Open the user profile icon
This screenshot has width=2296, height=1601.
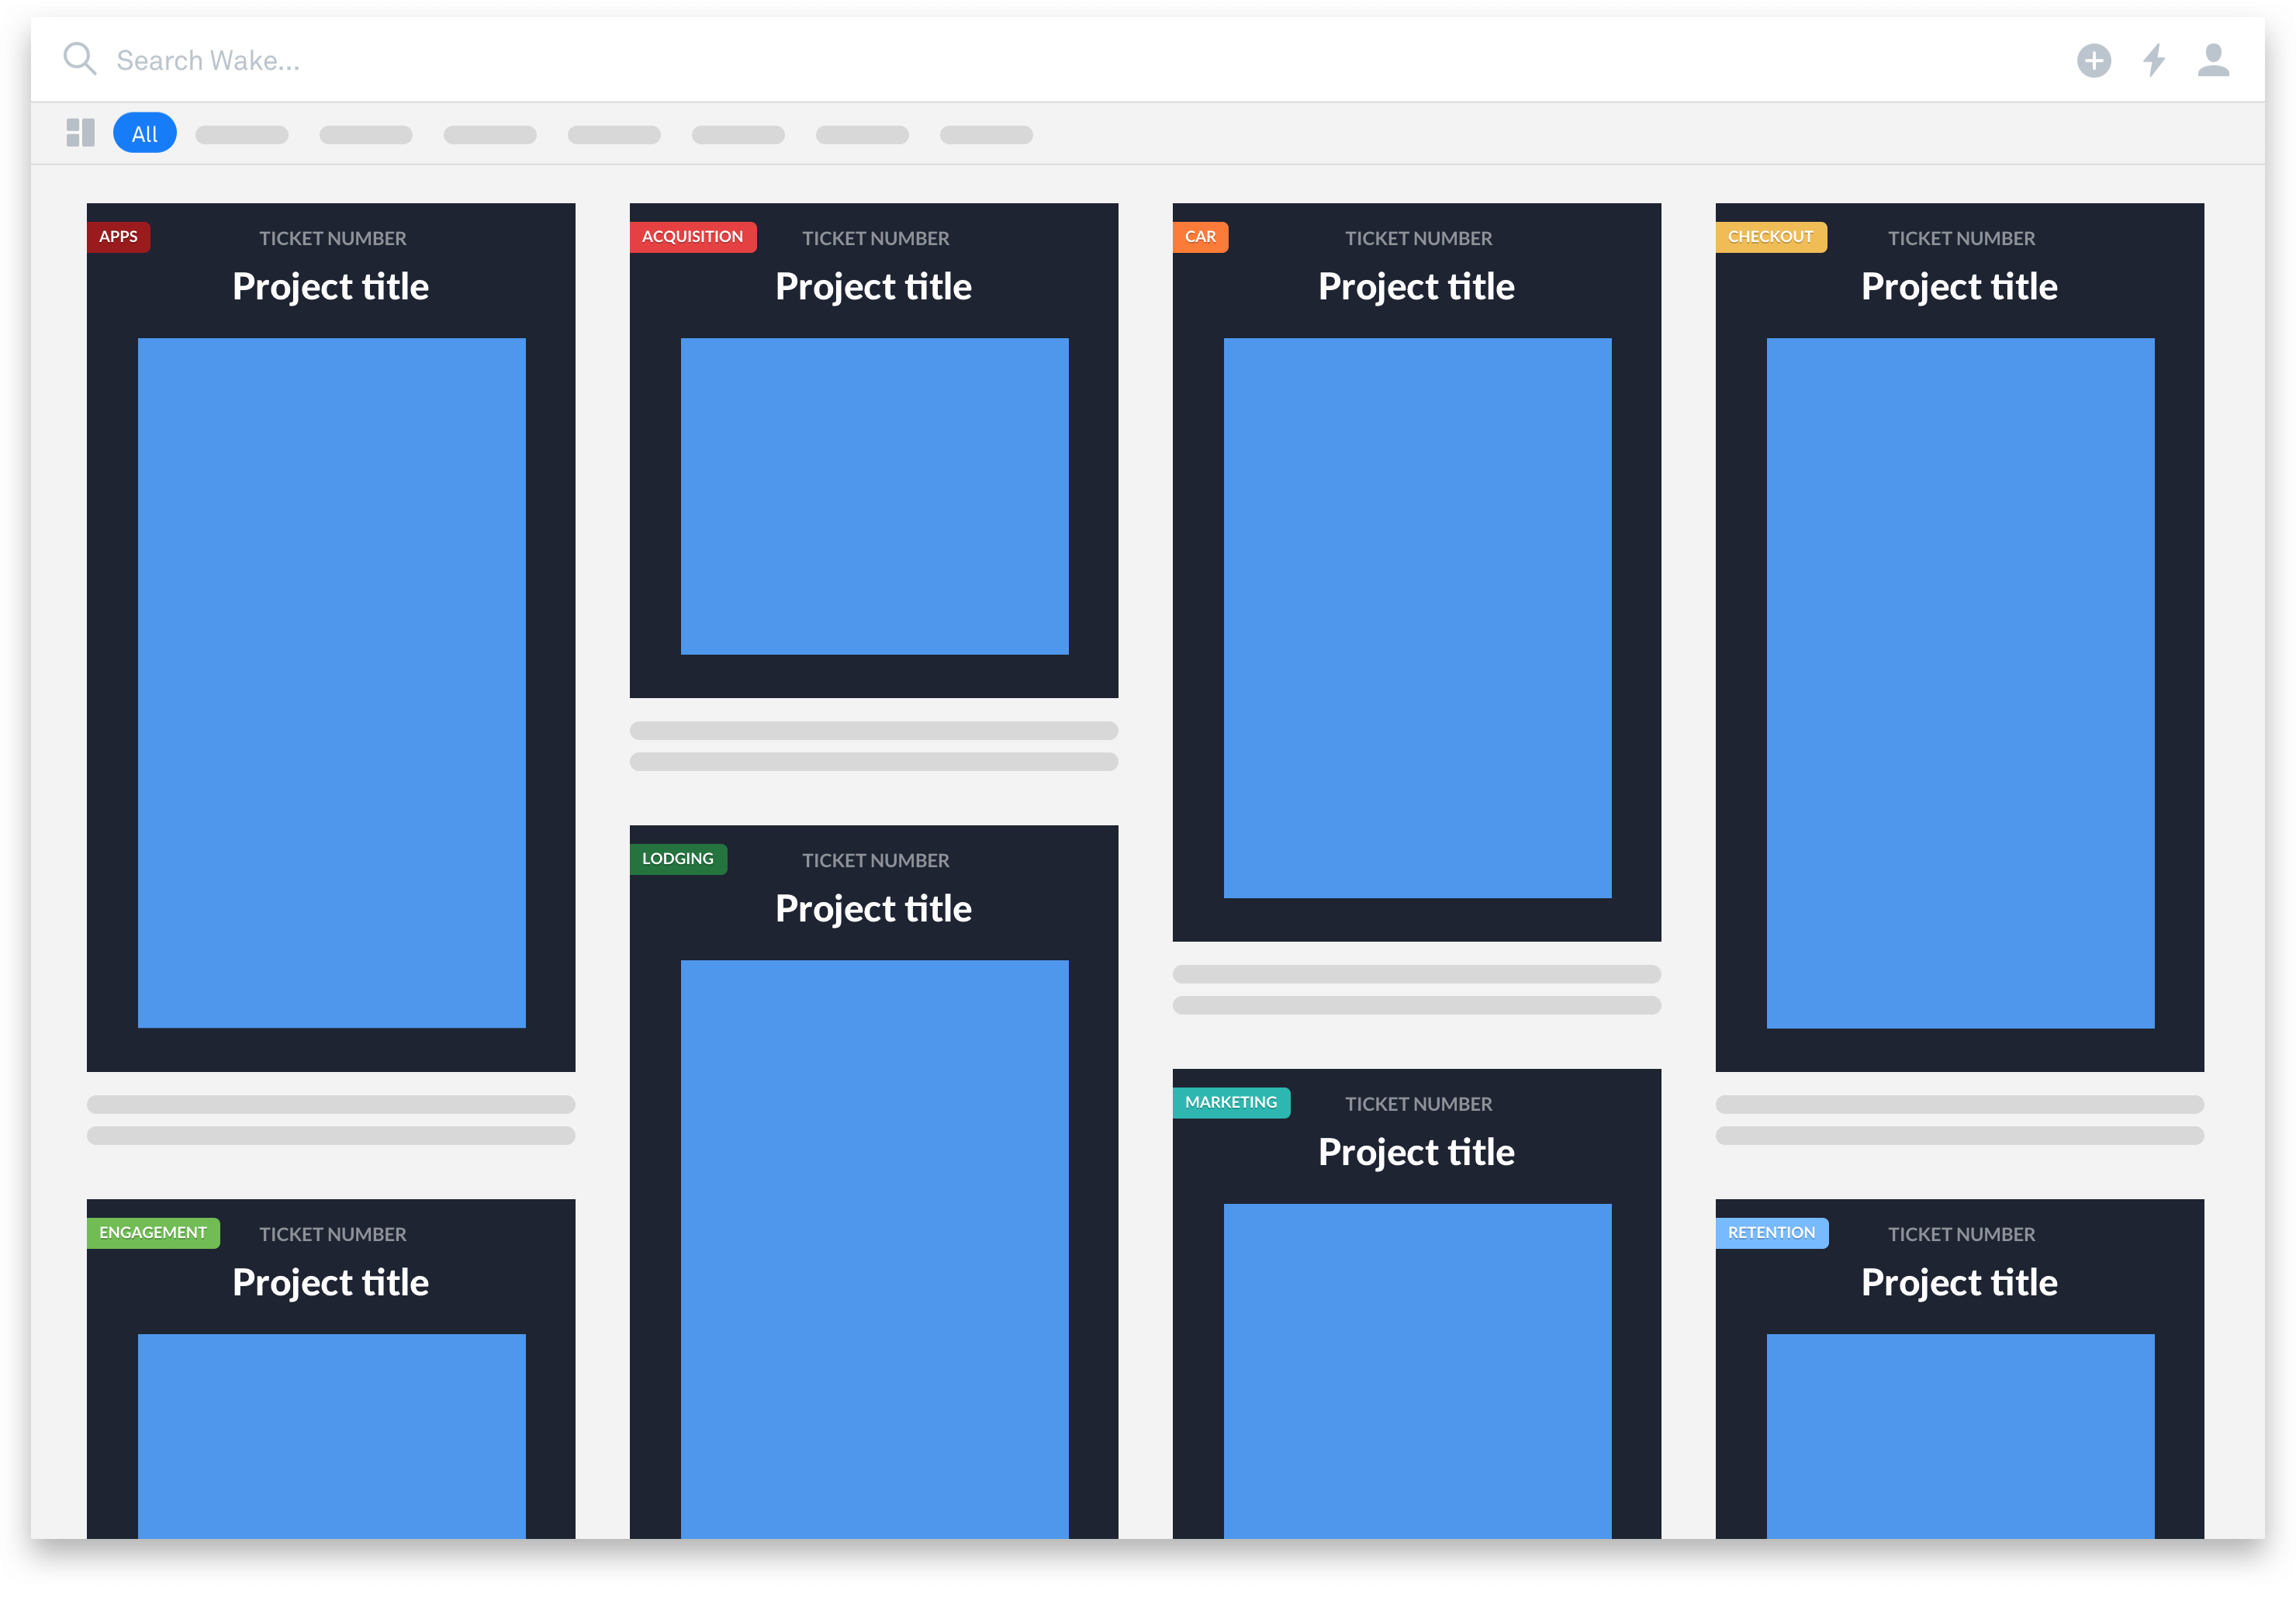tap(2213, 60)
